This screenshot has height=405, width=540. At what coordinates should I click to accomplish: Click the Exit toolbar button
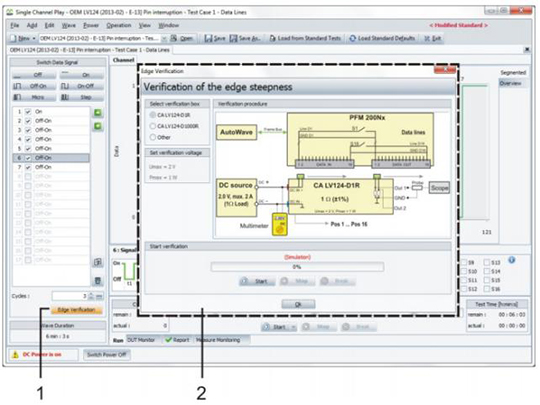click(x=433, y=38)
